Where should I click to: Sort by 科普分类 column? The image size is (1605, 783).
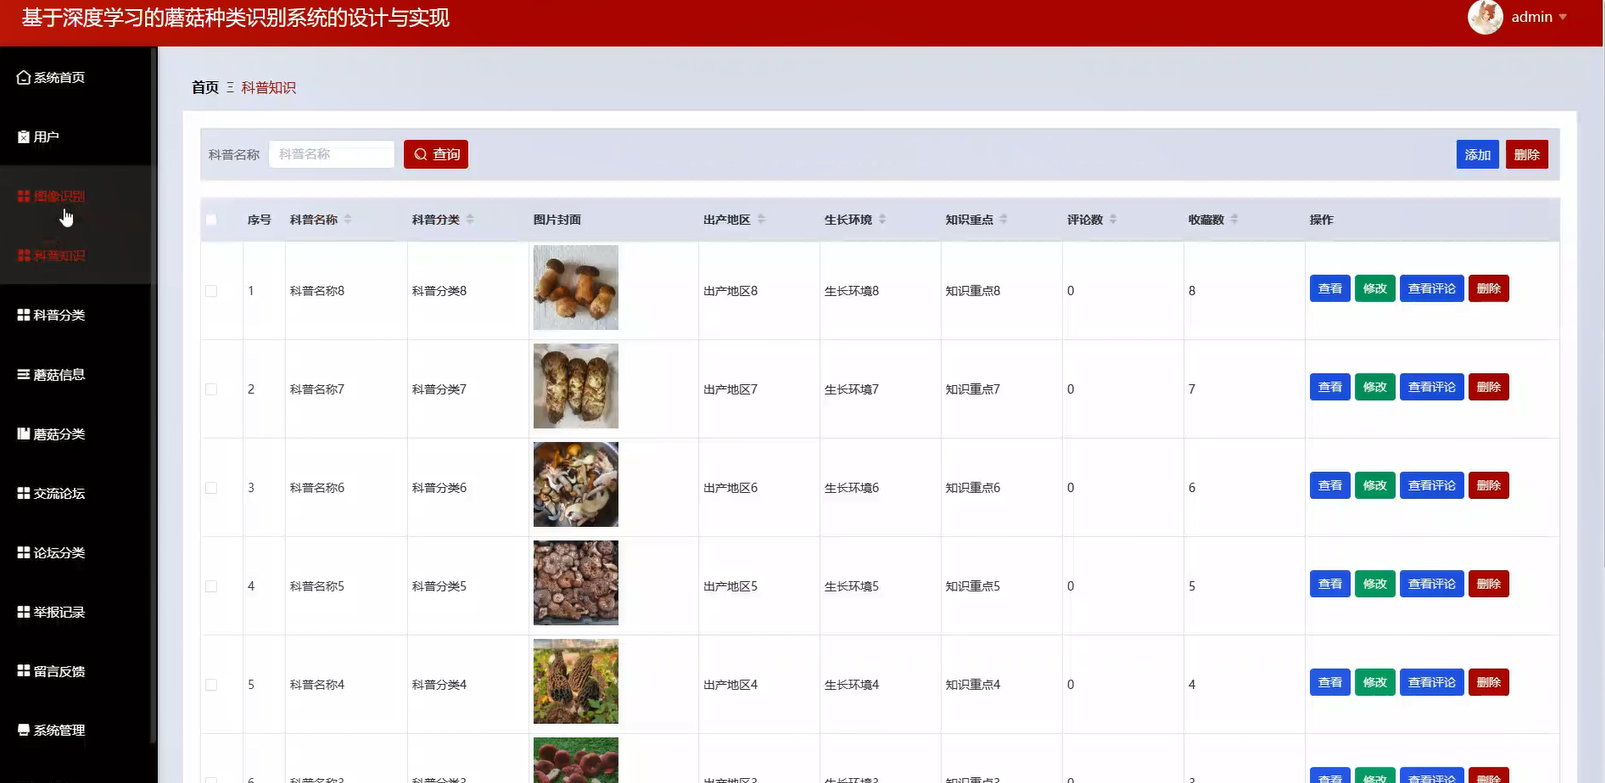tap(470, 219)
